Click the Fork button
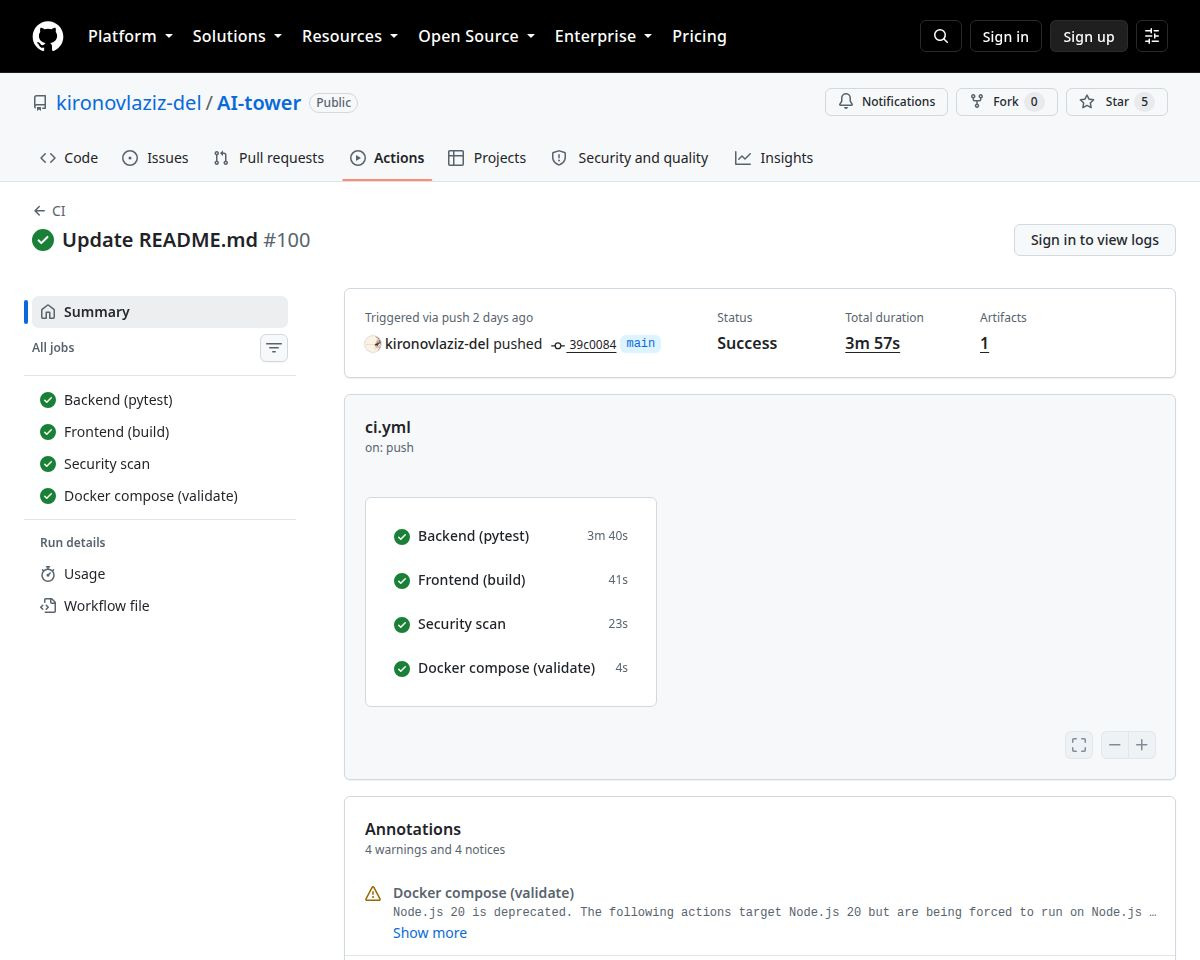1200x960 pixels. pos(1007,102)
